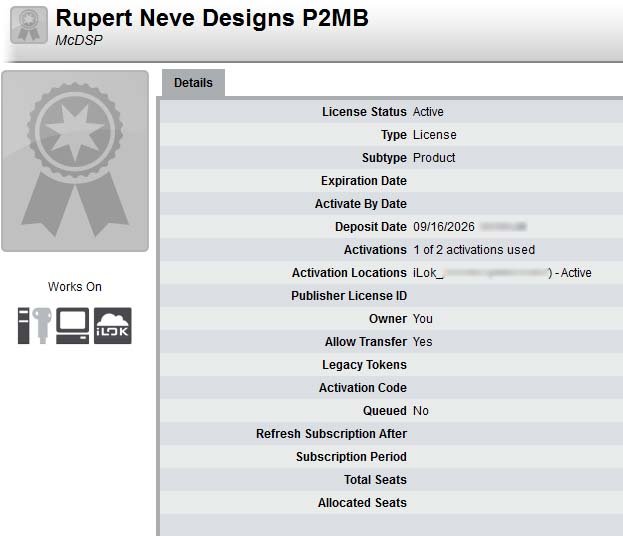Click the Total Seats label
Image resolution: width=623 pixels, height=536 pixels.
[375, 480]
